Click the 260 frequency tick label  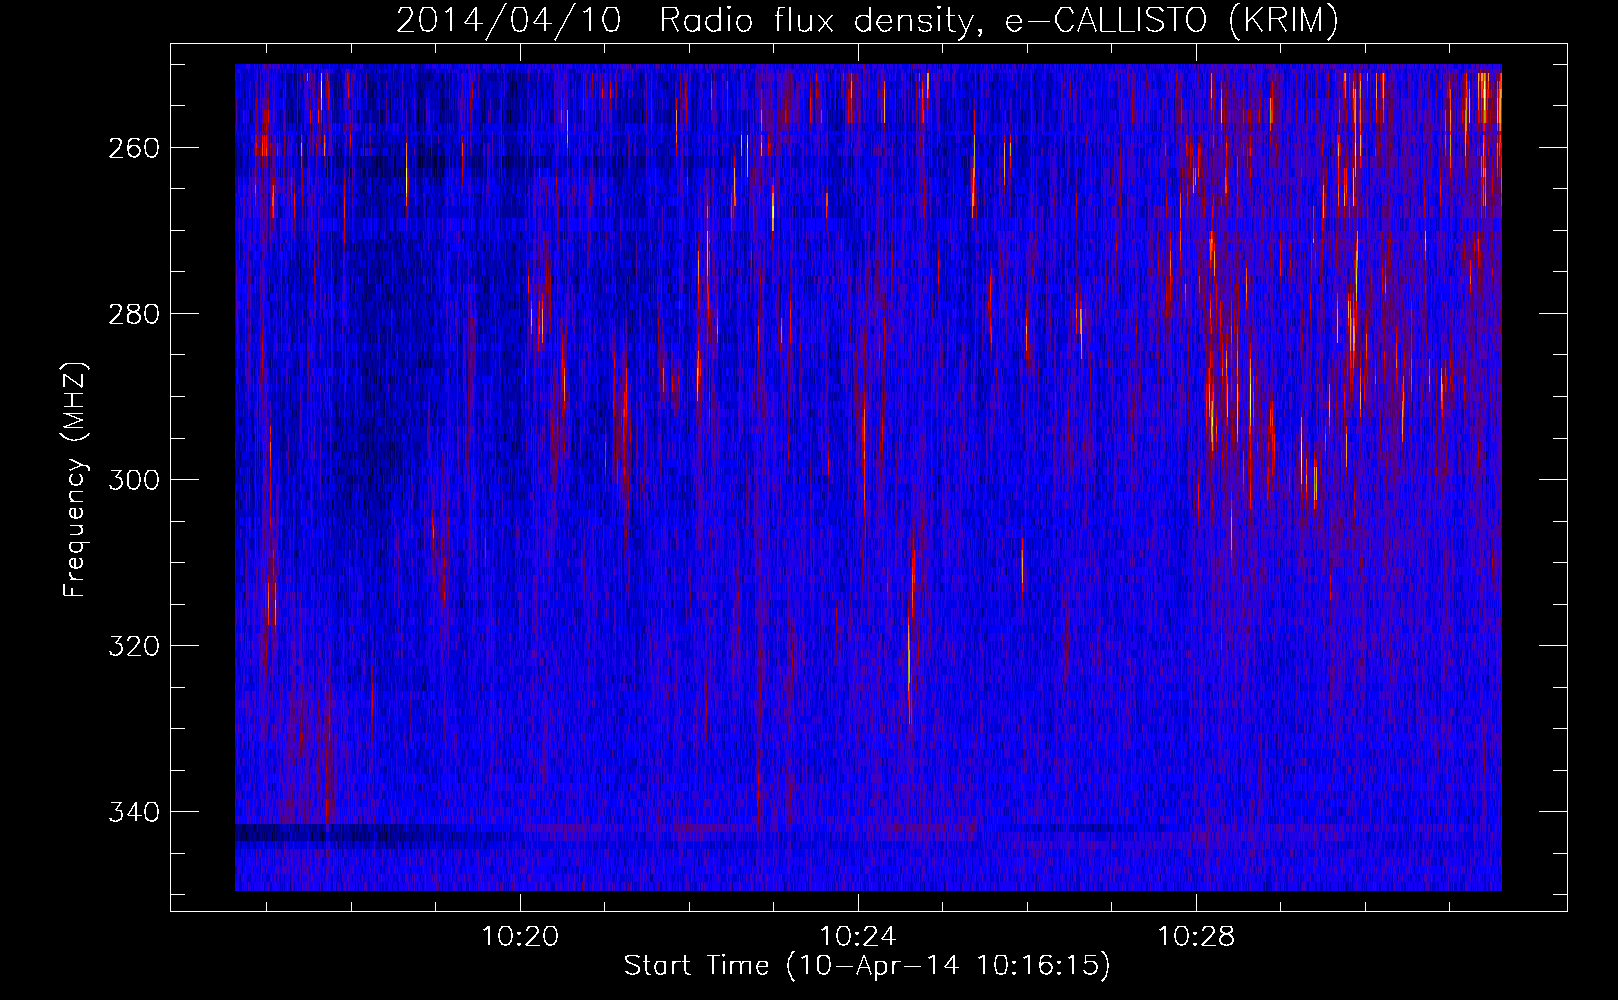pyautogui.click(x=132, y=148)
